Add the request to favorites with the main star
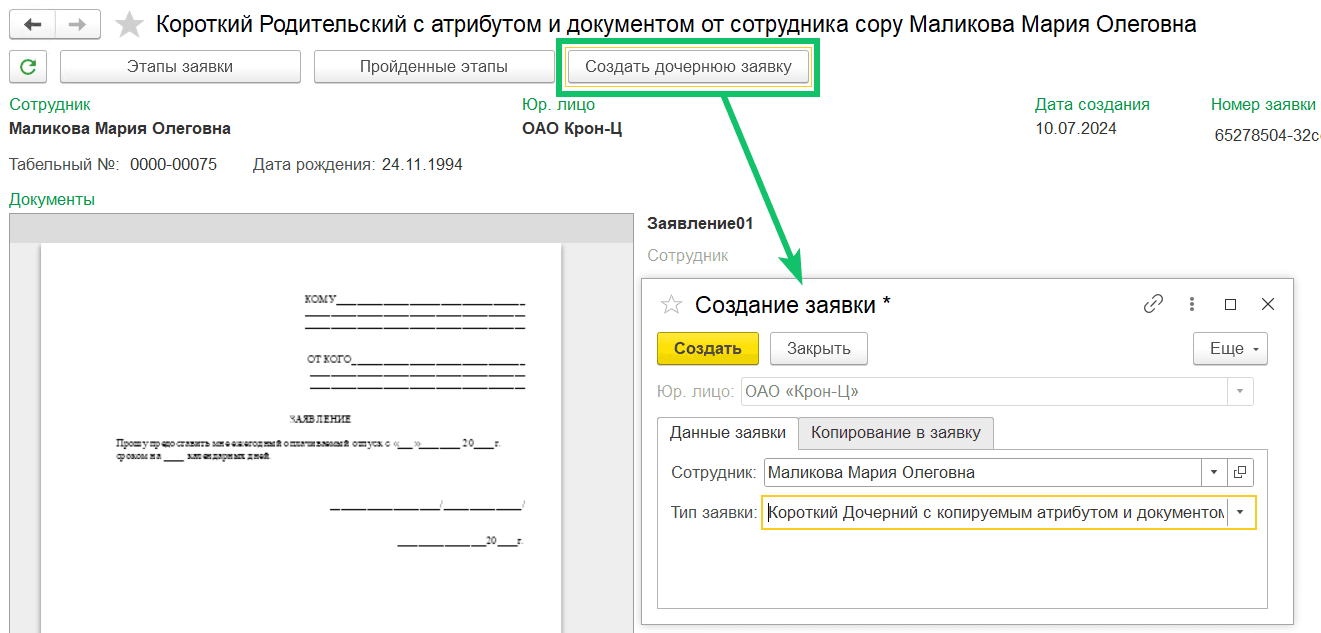 (130, 25)
